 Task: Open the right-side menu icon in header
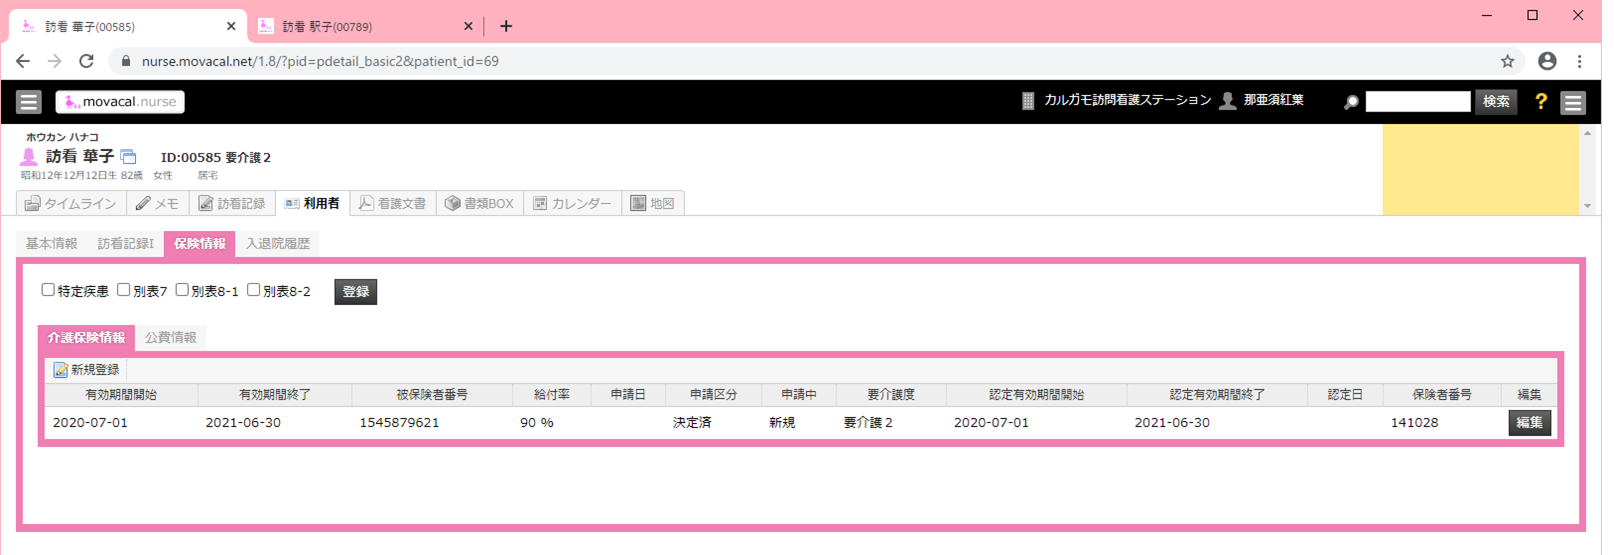click(1573, 102)
